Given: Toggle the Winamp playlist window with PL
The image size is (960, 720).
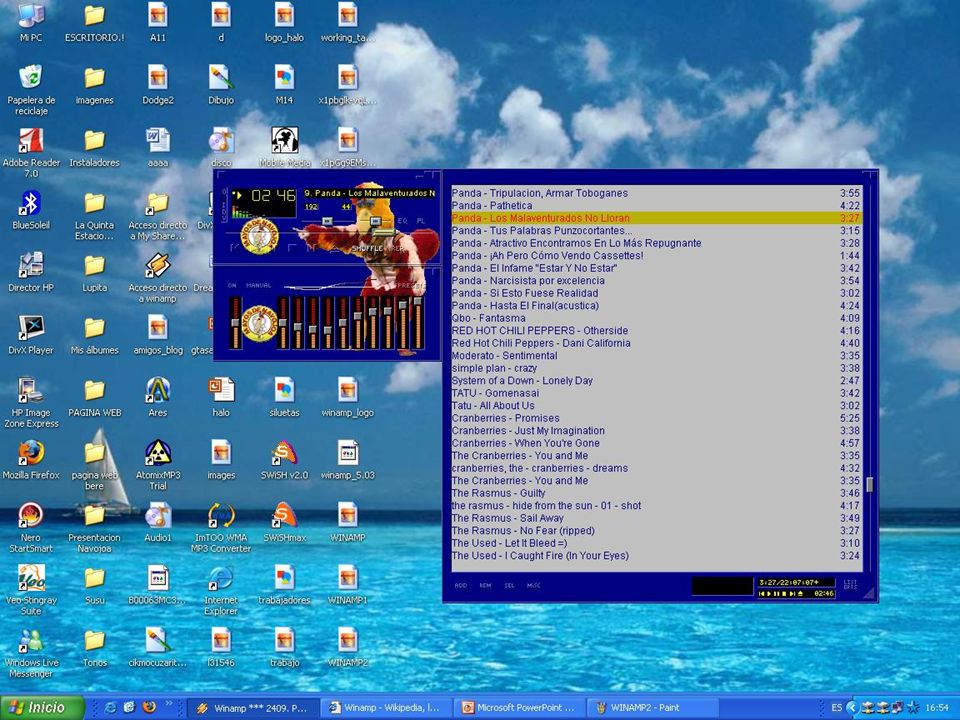Looking at the screenshot, I should (x=421, y=220).
